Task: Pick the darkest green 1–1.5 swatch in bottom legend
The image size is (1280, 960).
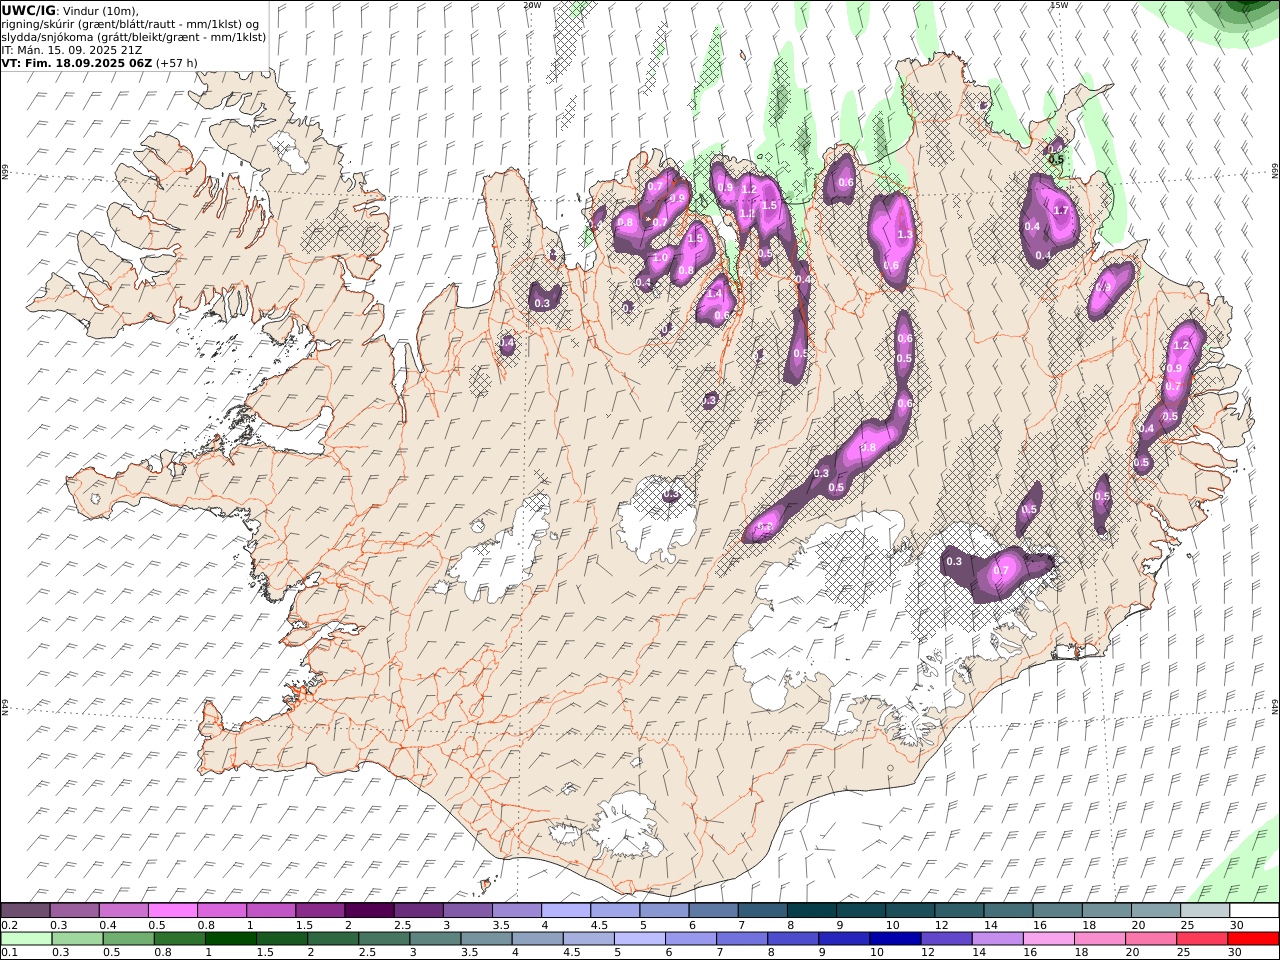Action: (x=230, y=939)
